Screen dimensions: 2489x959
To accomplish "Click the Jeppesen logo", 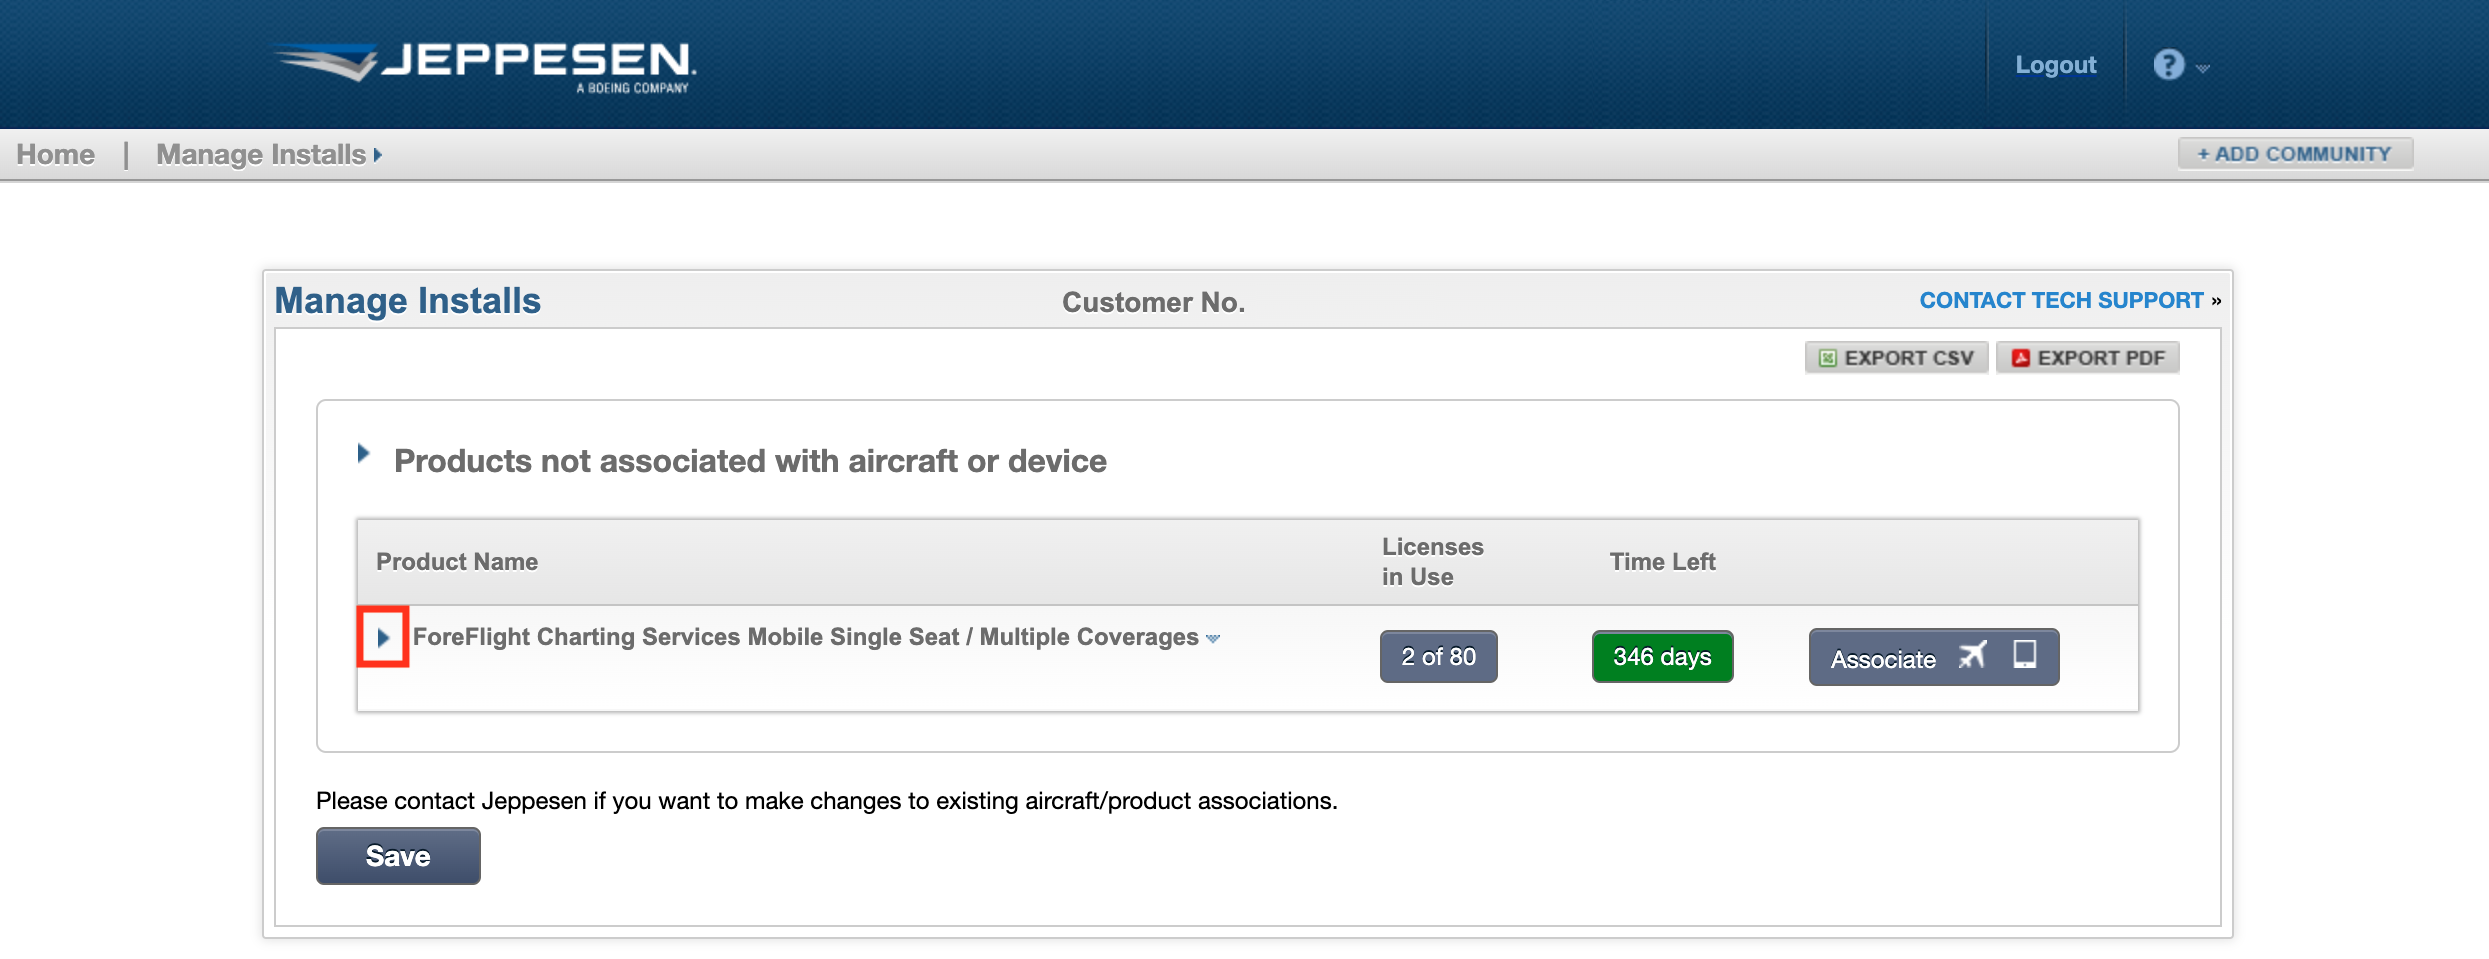I will pyautogui.click(x=485, y=66).
